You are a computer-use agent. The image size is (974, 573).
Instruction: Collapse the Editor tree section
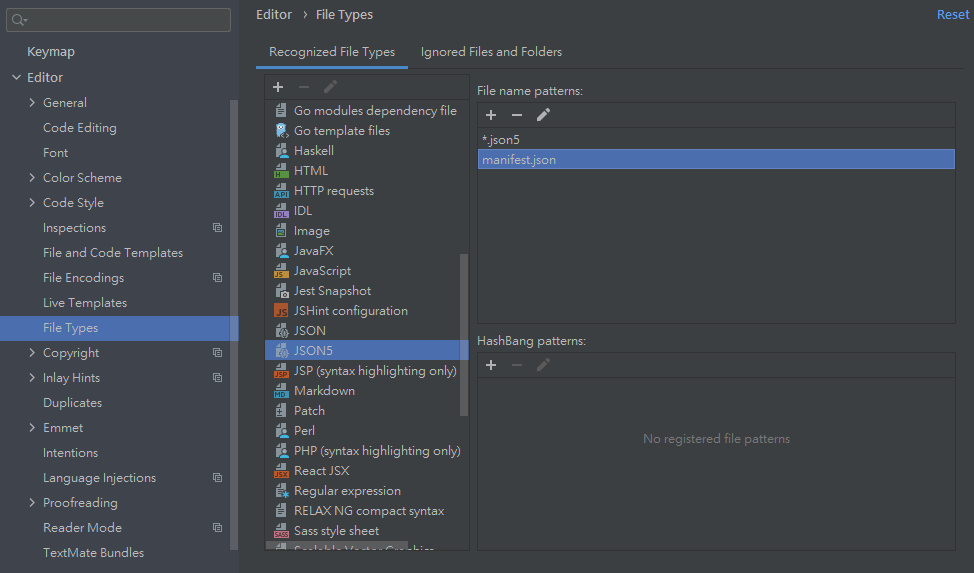tap(16, 77)
